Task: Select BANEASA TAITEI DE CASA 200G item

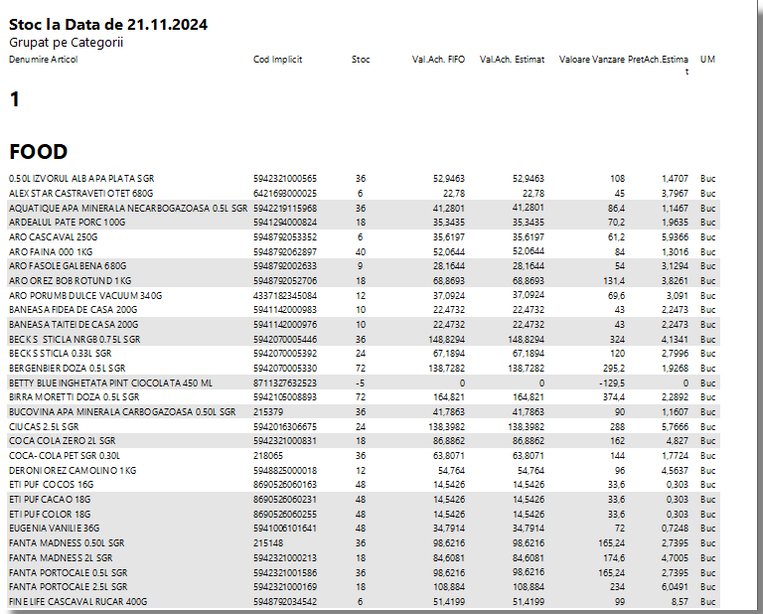Action: (73, 325)
